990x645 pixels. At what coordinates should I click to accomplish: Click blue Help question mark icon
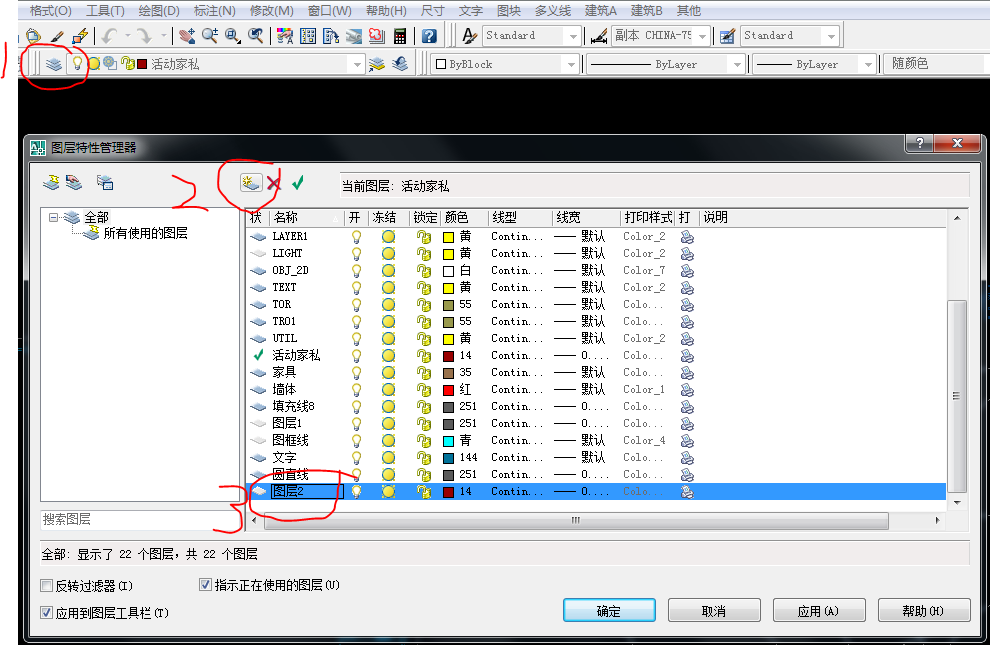429,36
